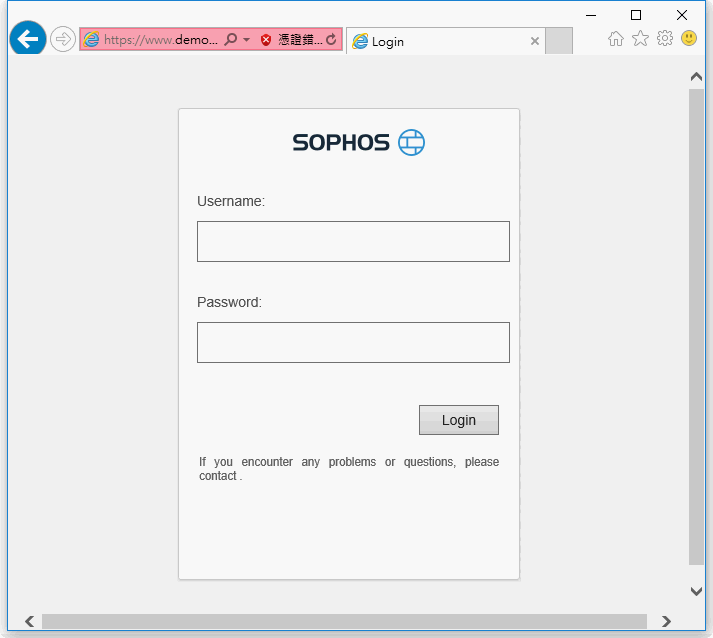Viewport: 713px width, 638px height.
Task: Click the search magnifier in address bar
Action: (231, 39)
